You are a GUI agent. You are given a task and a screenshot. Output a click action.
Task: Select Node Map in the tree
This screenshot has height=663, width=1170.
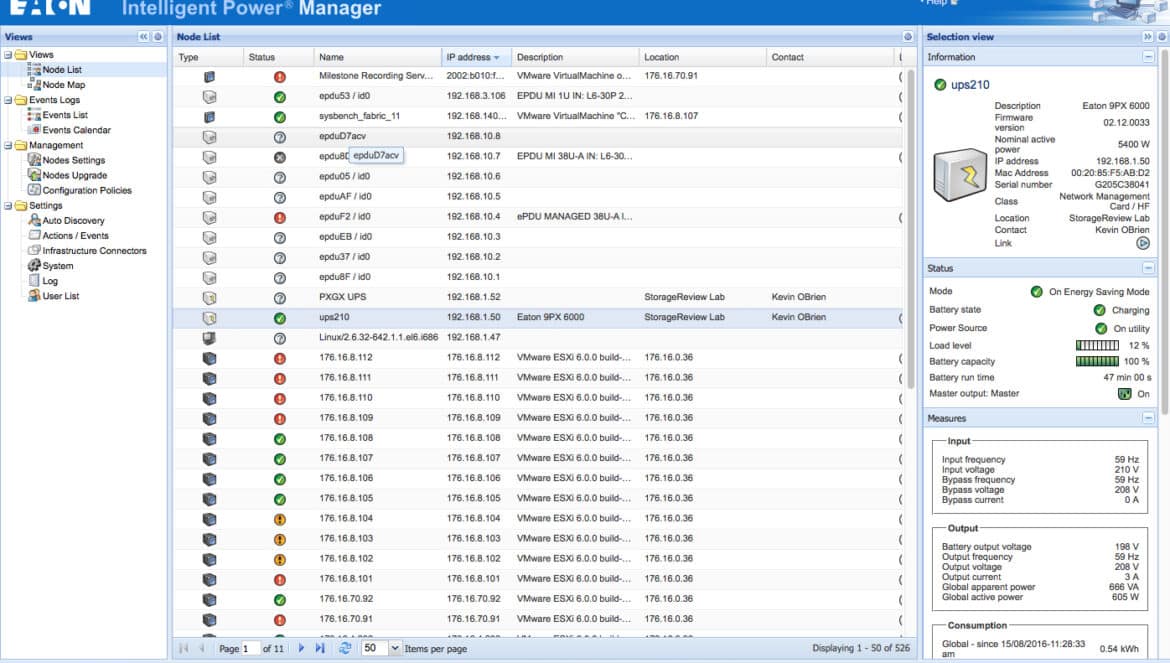[63, 85]
